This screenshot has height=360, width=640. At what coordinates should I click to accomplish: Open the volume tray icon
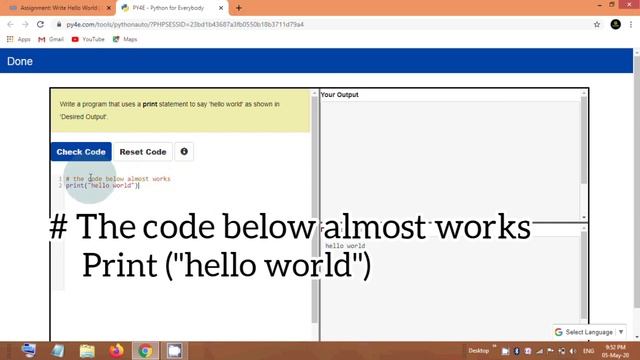(x=573, y=351)
